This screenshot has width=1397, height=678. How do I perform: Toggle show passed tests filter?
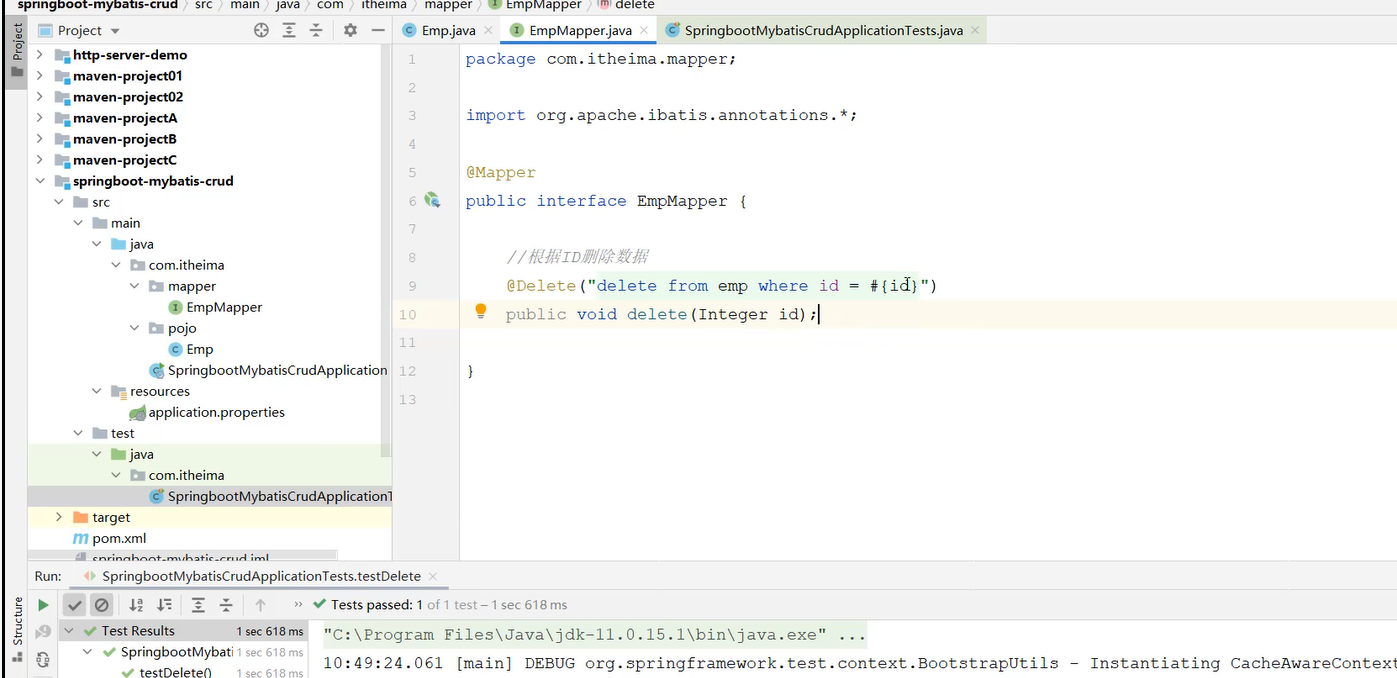pos(75,605)
